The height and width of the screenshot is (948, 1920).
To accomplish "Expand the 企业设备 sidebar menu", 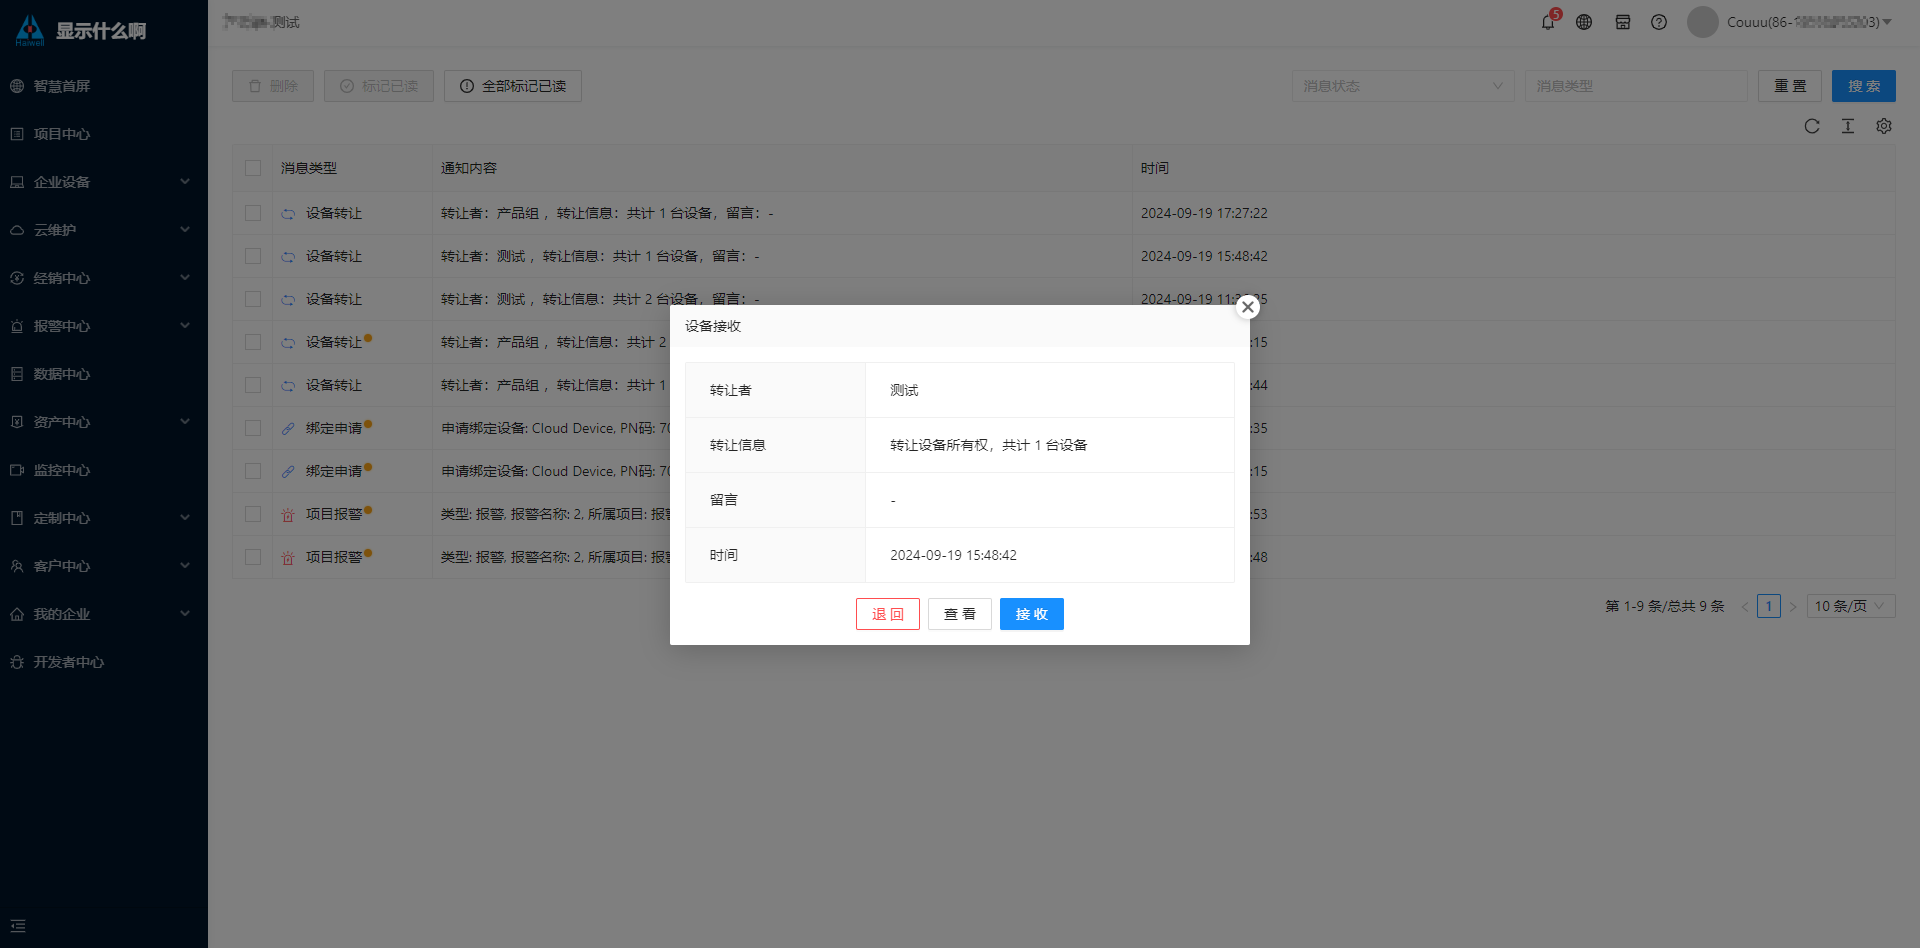I will coord(104,182).
